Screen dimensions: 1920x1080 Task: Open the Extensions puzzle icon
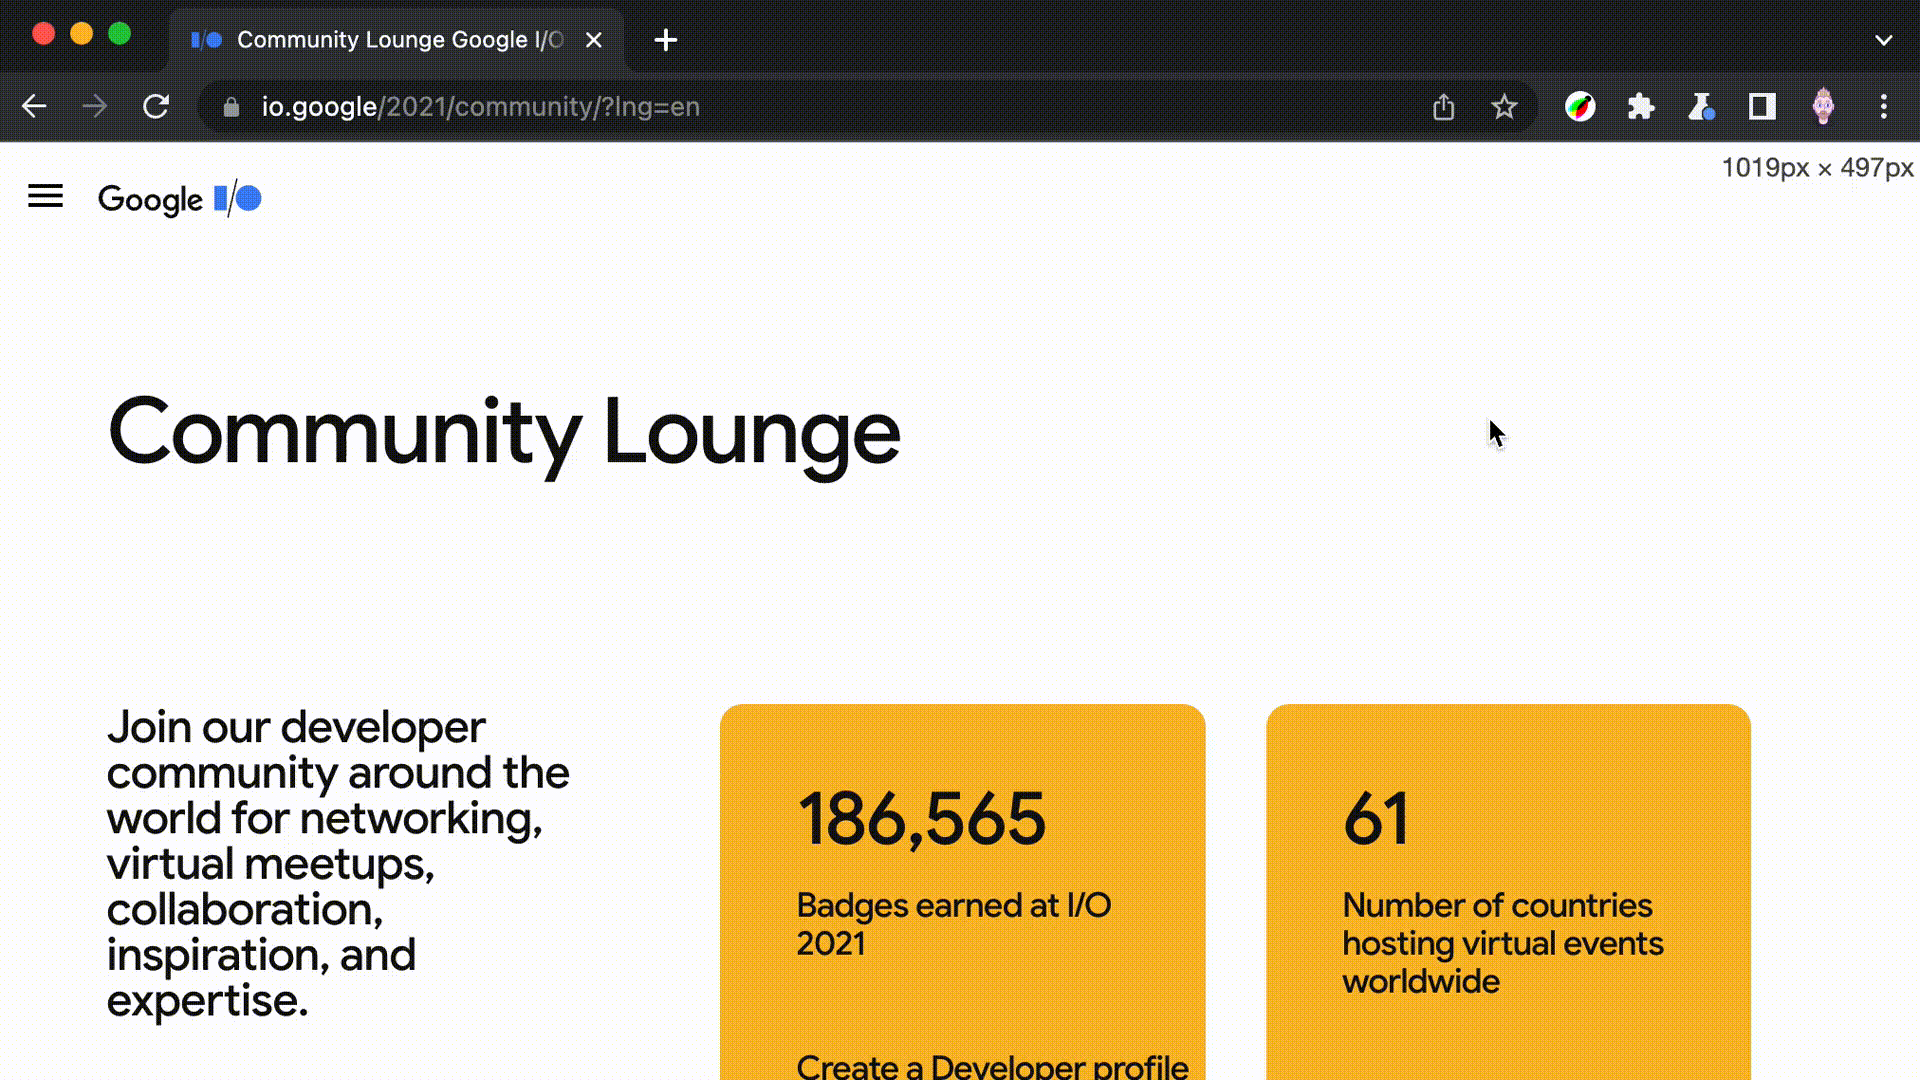click(x=1641, y=107)
